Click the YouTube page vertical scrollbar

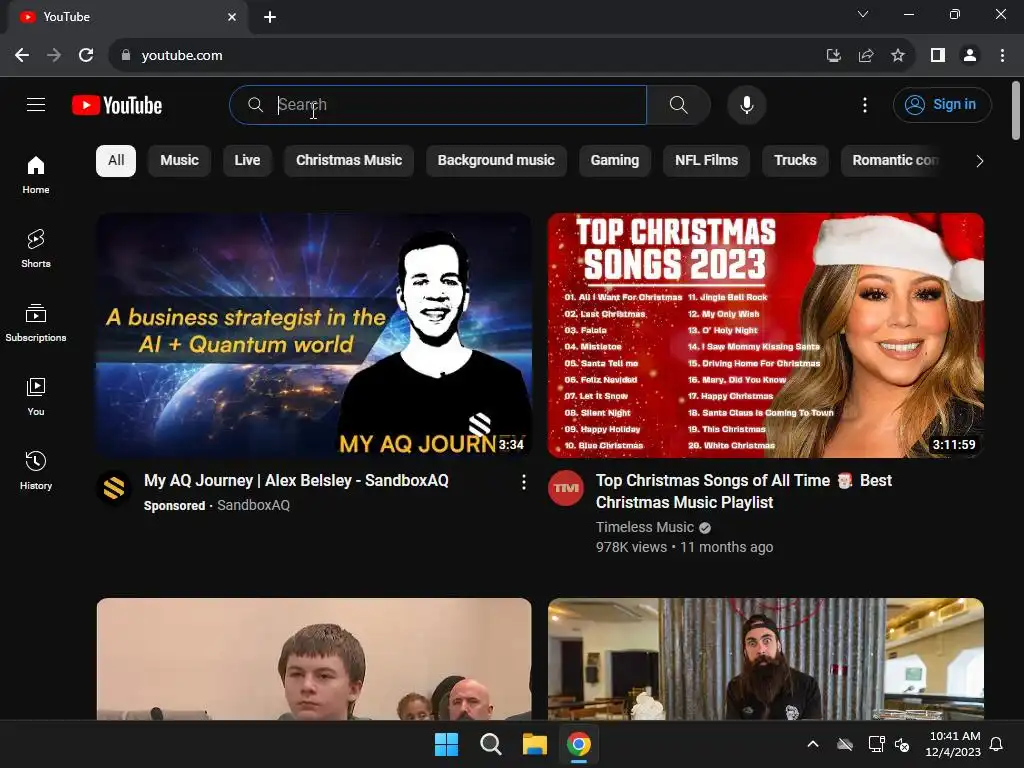[x=1016, y=111]
